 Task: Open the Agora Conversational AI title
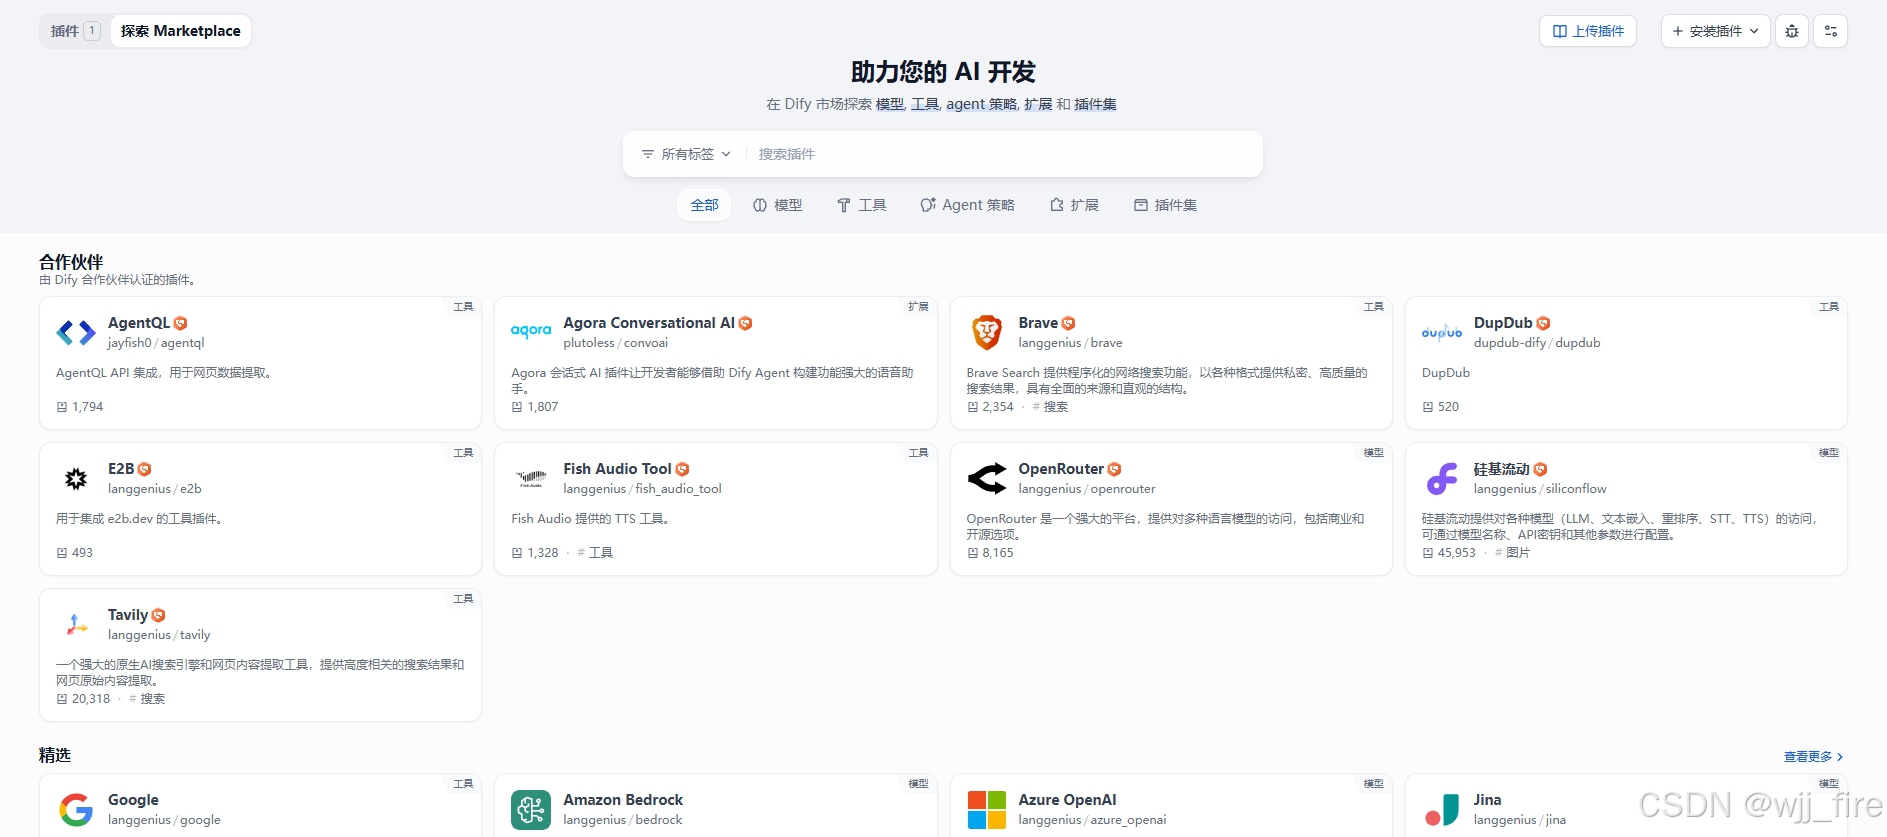(649, 323)
